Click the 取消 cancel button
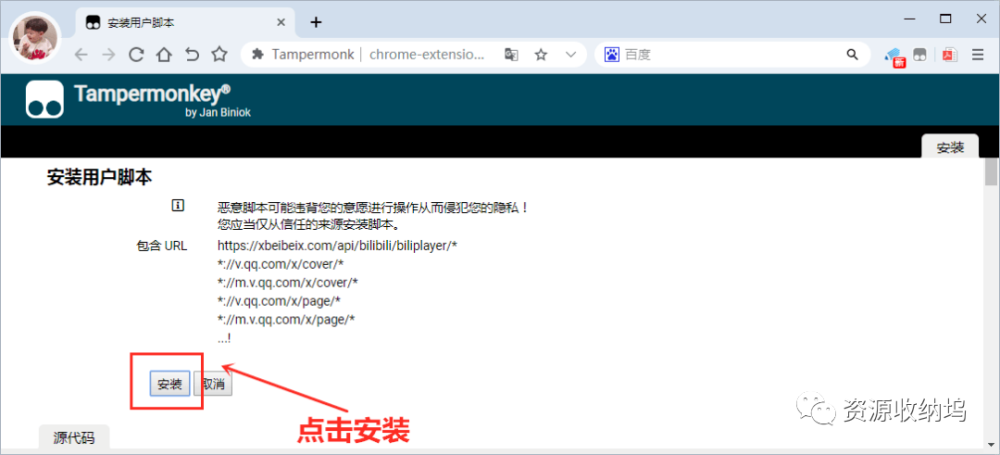Image resolution: width=1000 pixels, height=455 pixels. point(213,384)
